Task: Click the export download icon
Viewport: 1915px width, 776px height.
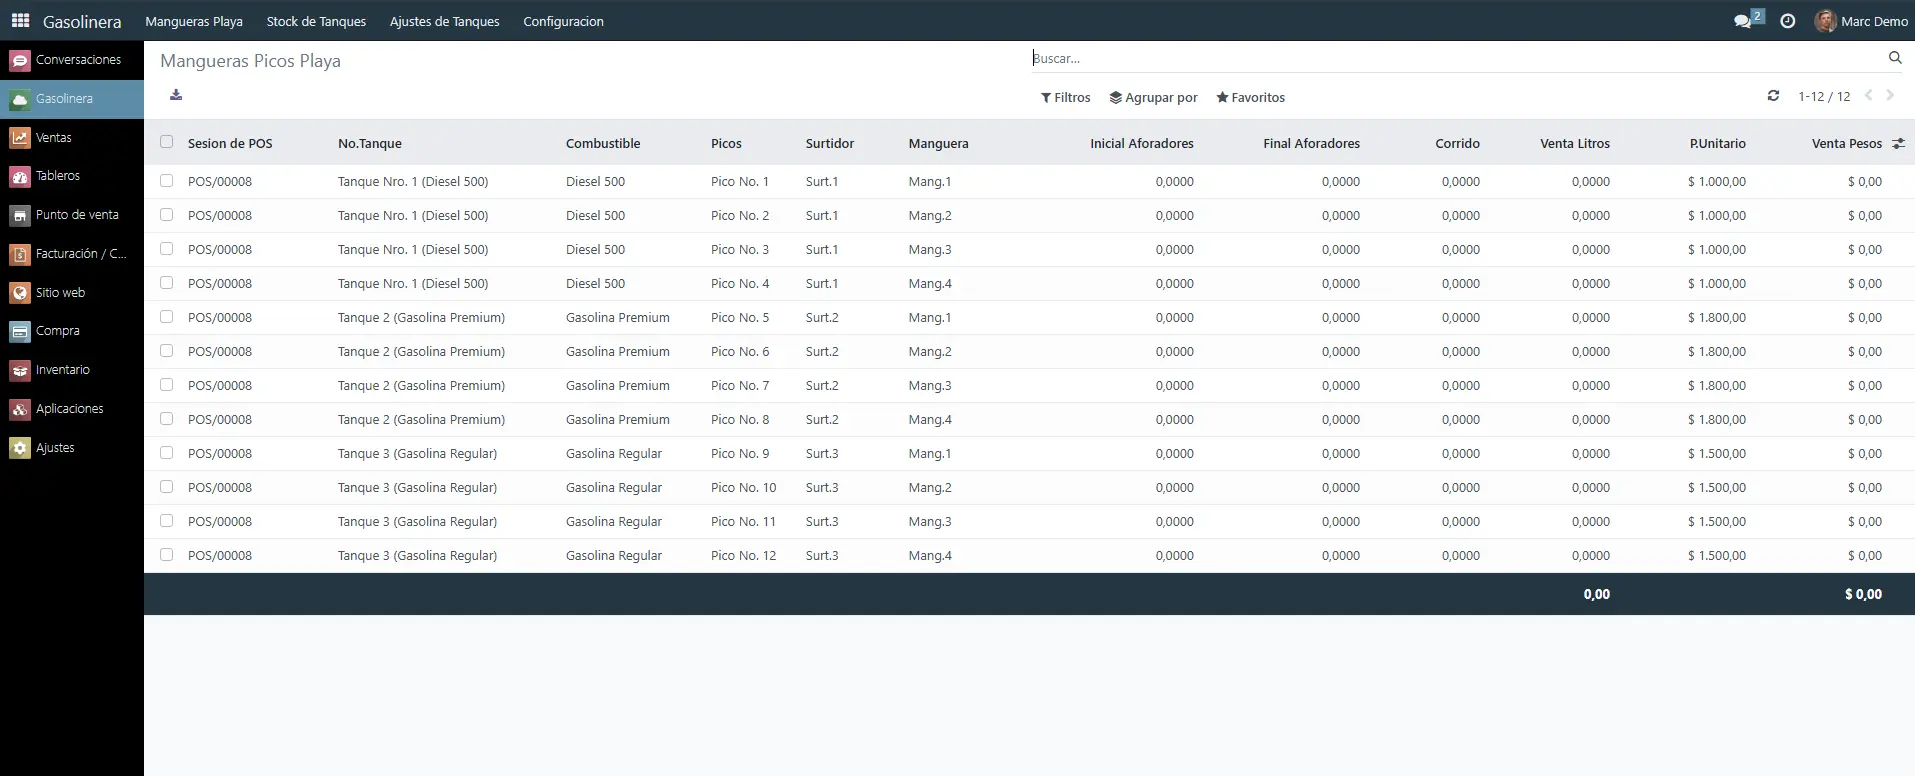Action: (176, 95)
